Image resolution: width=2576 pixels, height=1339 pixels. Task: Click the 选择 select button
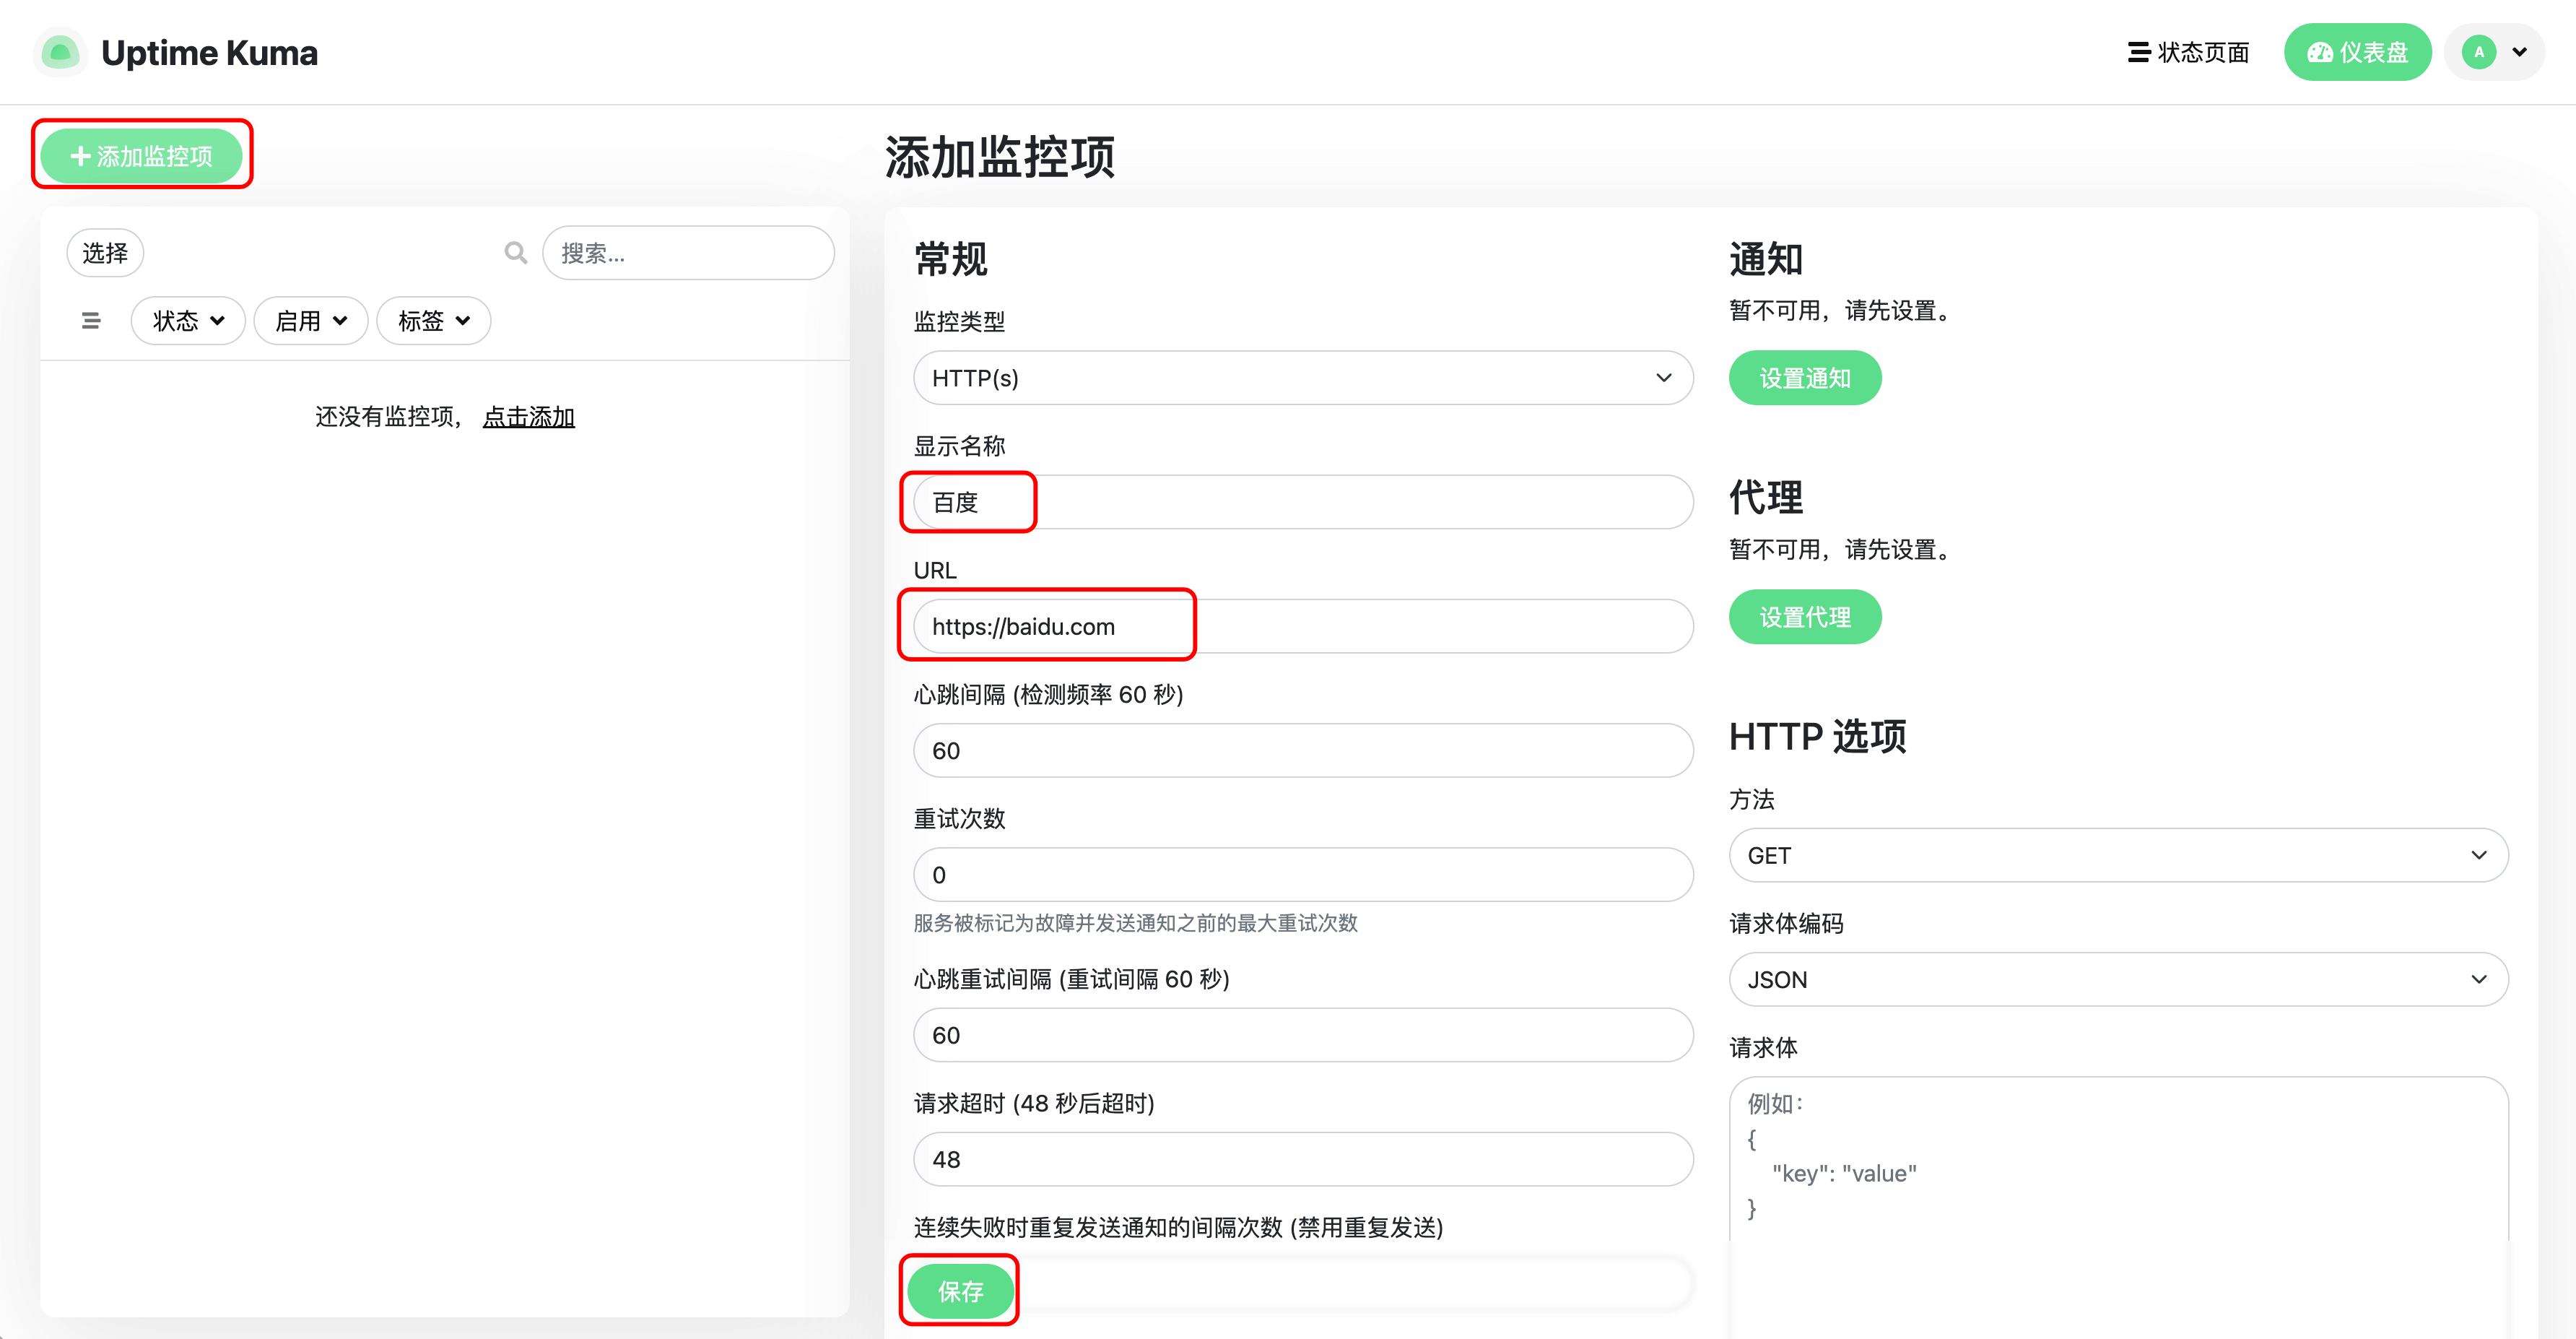coord(105,253)
